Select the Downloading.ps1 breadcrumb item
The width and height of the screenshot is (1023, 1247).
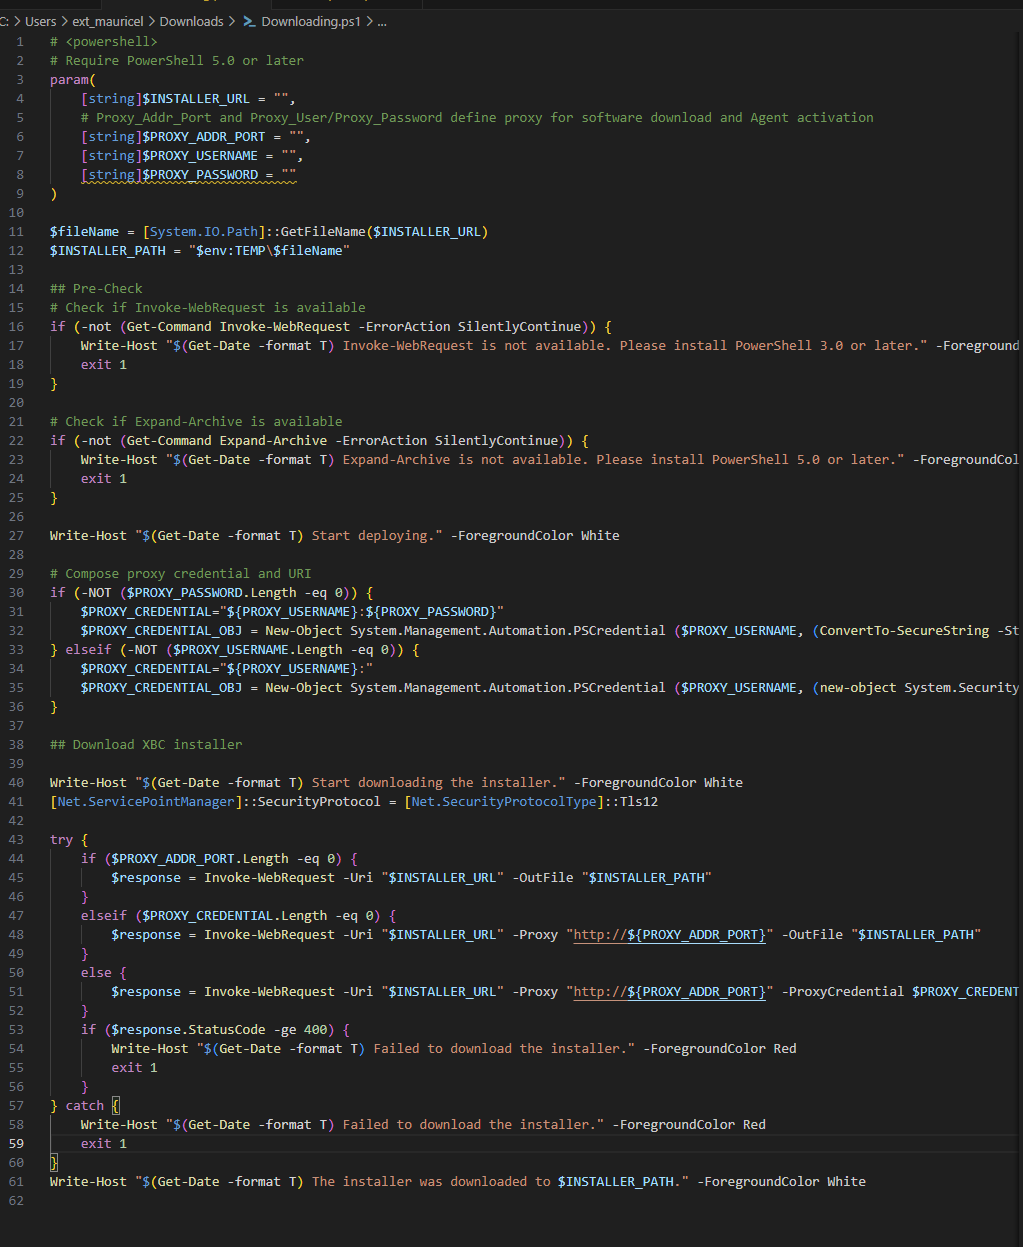(313, 21)
